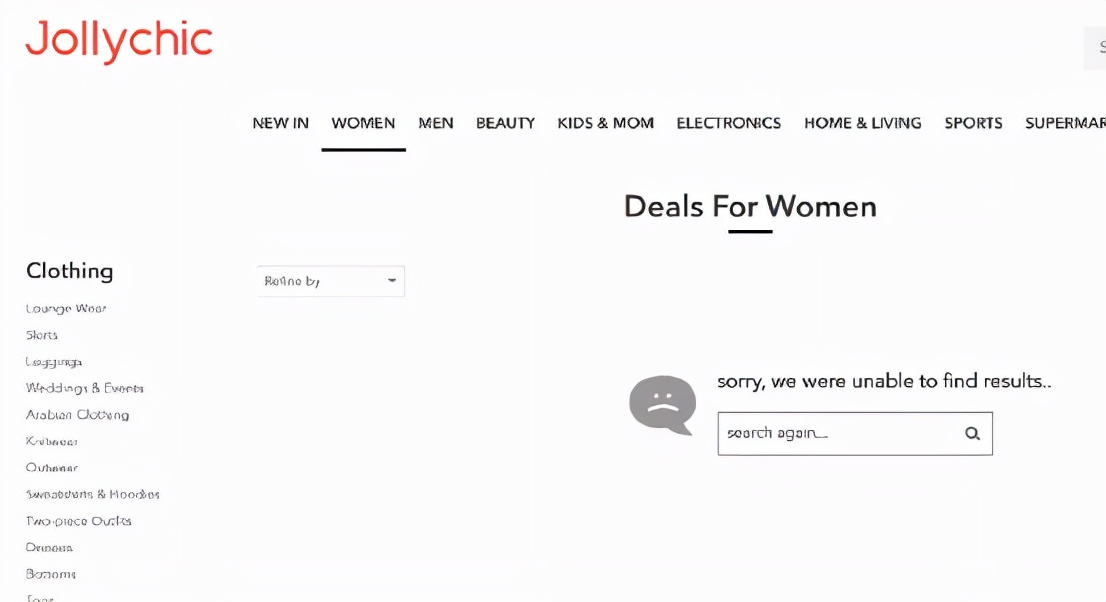Select the WOMEN tab
The image size is (1106, 602).
pyautogui.click(x=363, y=123)
